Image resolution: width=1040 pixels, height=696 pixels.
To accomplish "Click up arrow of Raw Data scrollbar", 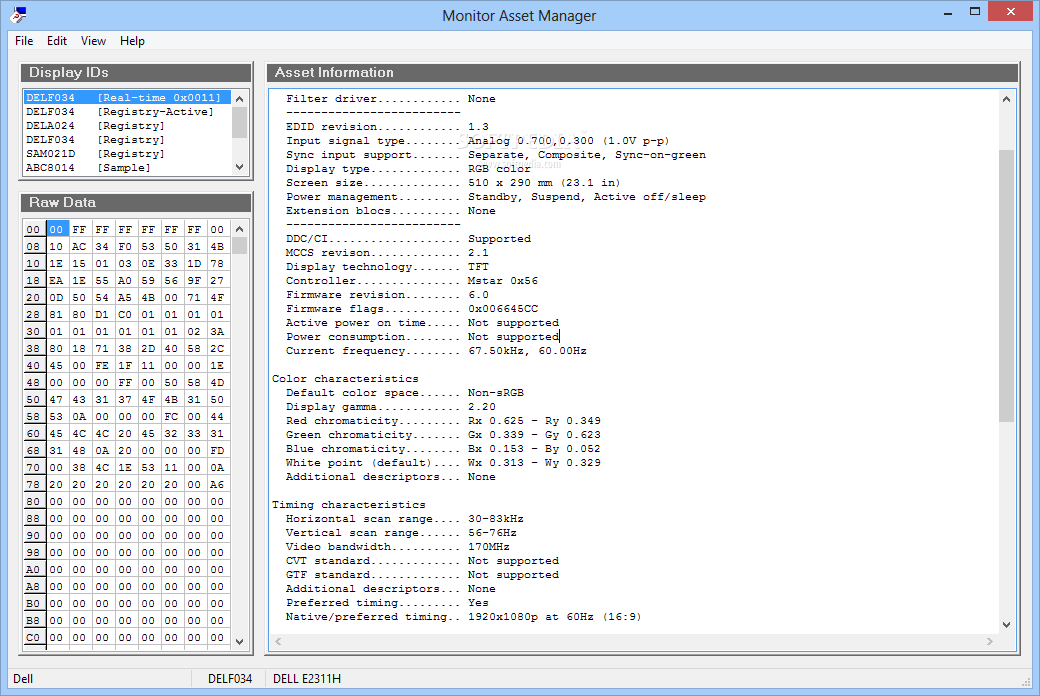I will click(239, 229).
